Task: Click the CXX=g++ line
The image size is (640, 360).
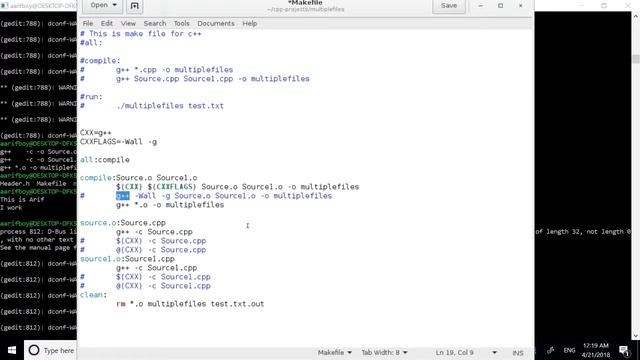Action: [96, 133]
